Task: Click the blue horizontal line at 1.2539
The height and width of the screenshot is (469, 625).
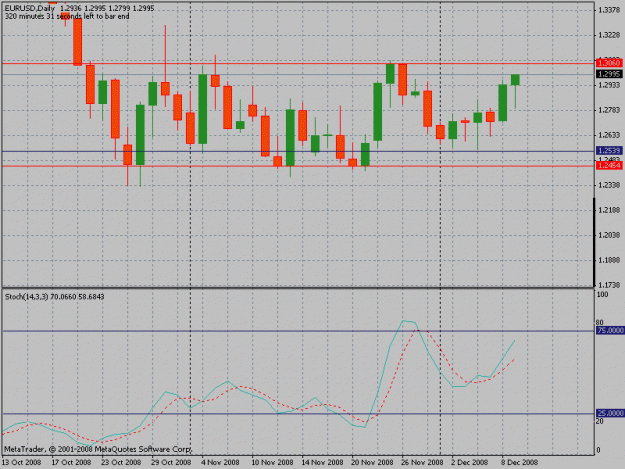Action: (x=298, y=151)
